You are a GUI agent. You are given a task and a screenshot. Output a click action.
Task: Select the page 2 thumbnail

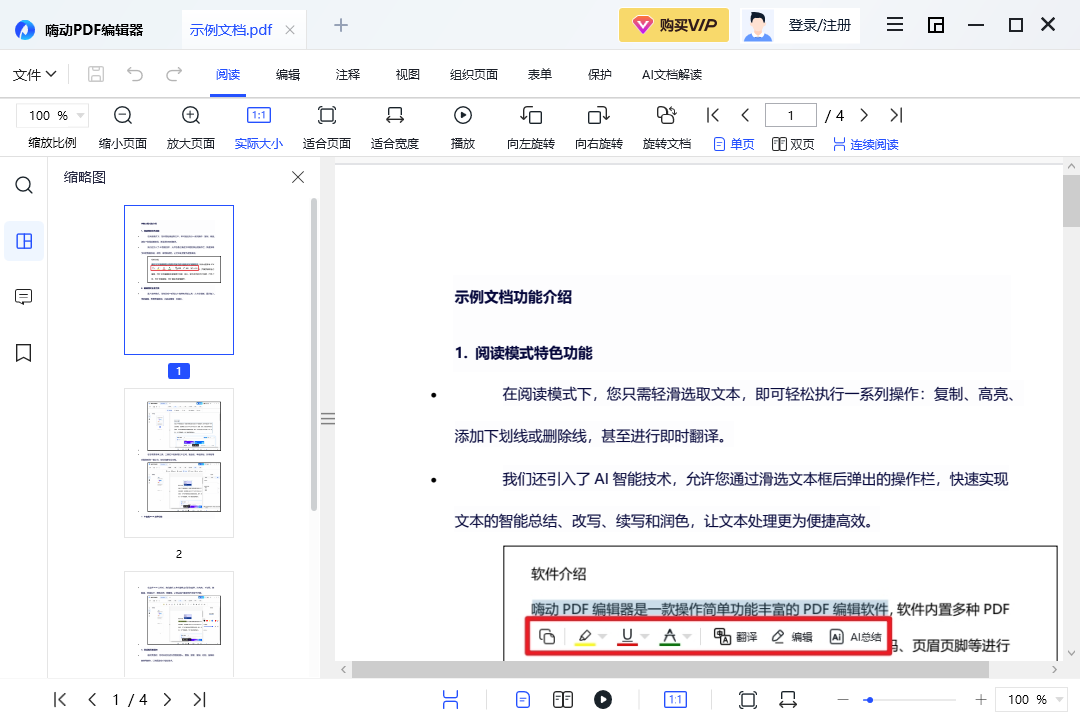click(x=178, y=462)
